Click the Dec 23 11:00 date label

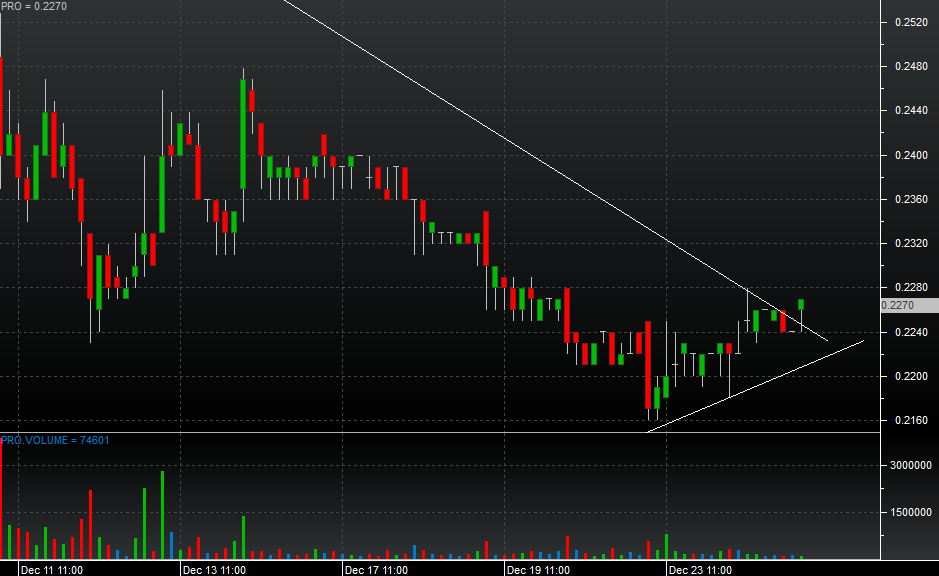tap(700, 569)
